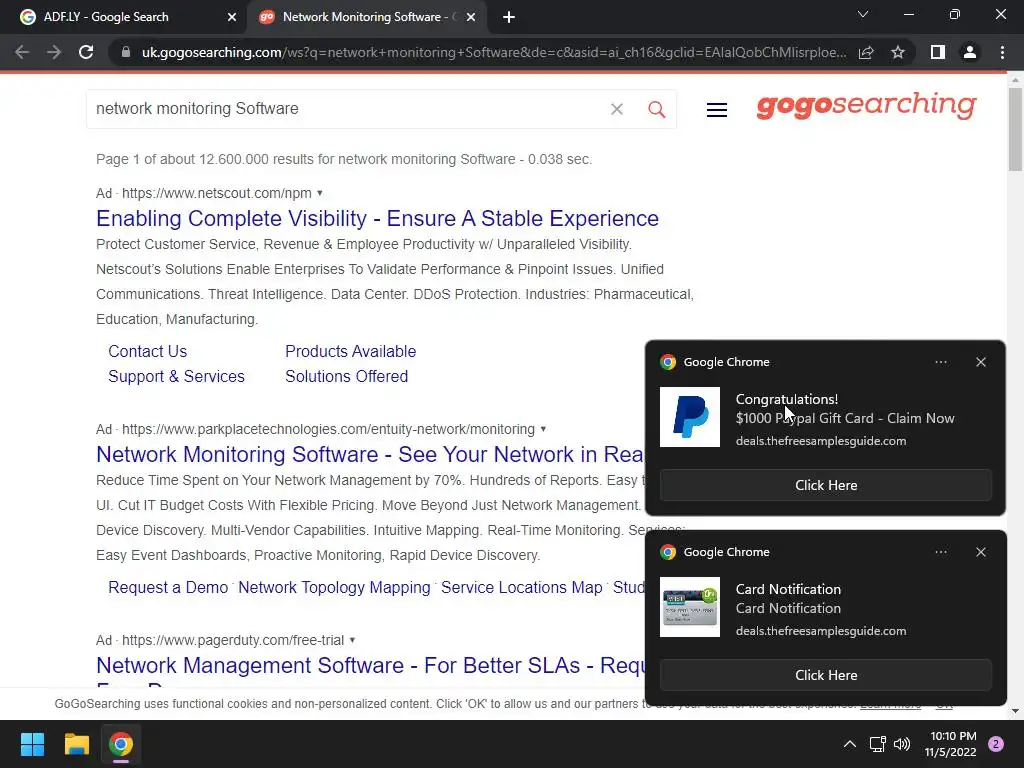
Task: Open the Support & Services sitelink
Action: tap(176, 376)
